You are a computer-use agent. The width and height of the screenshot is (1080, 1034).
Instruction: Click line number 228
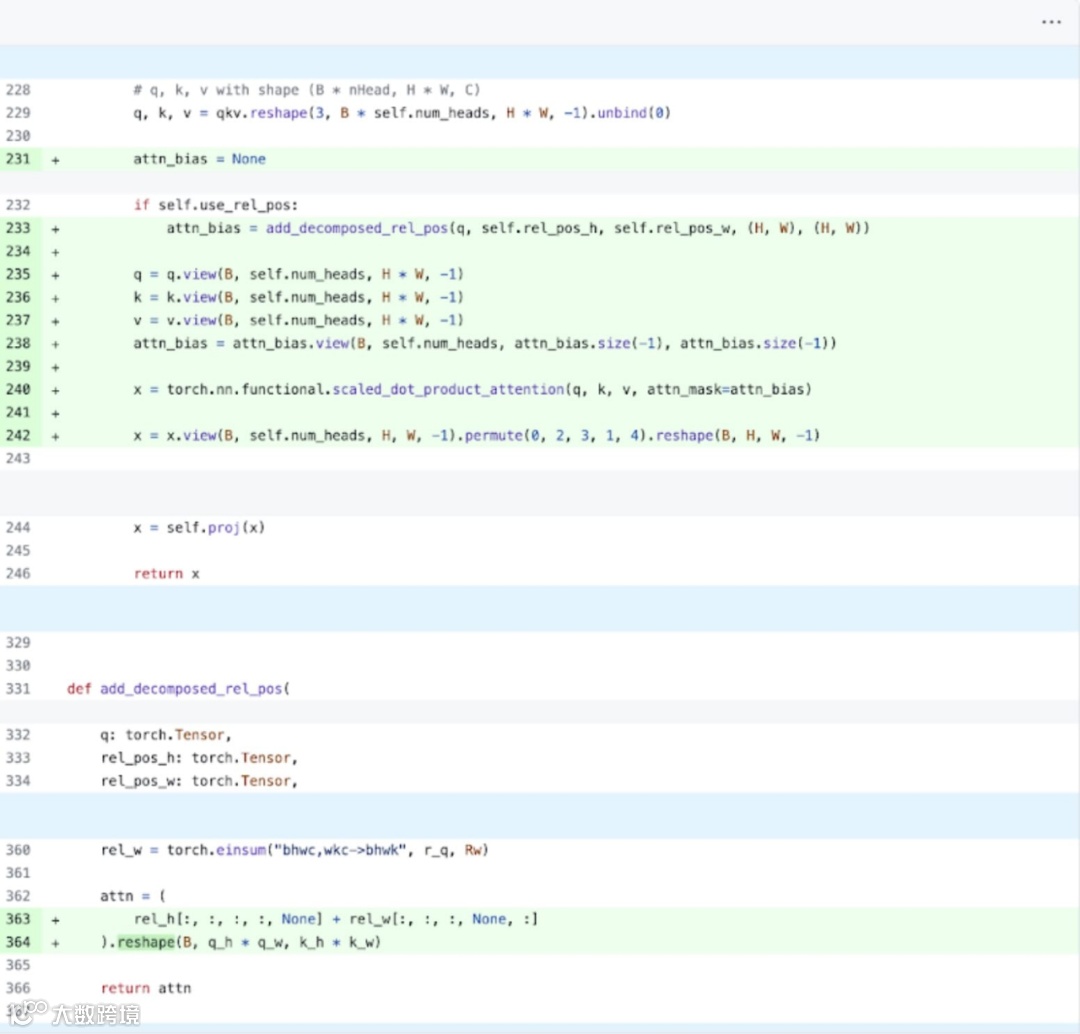18,90
